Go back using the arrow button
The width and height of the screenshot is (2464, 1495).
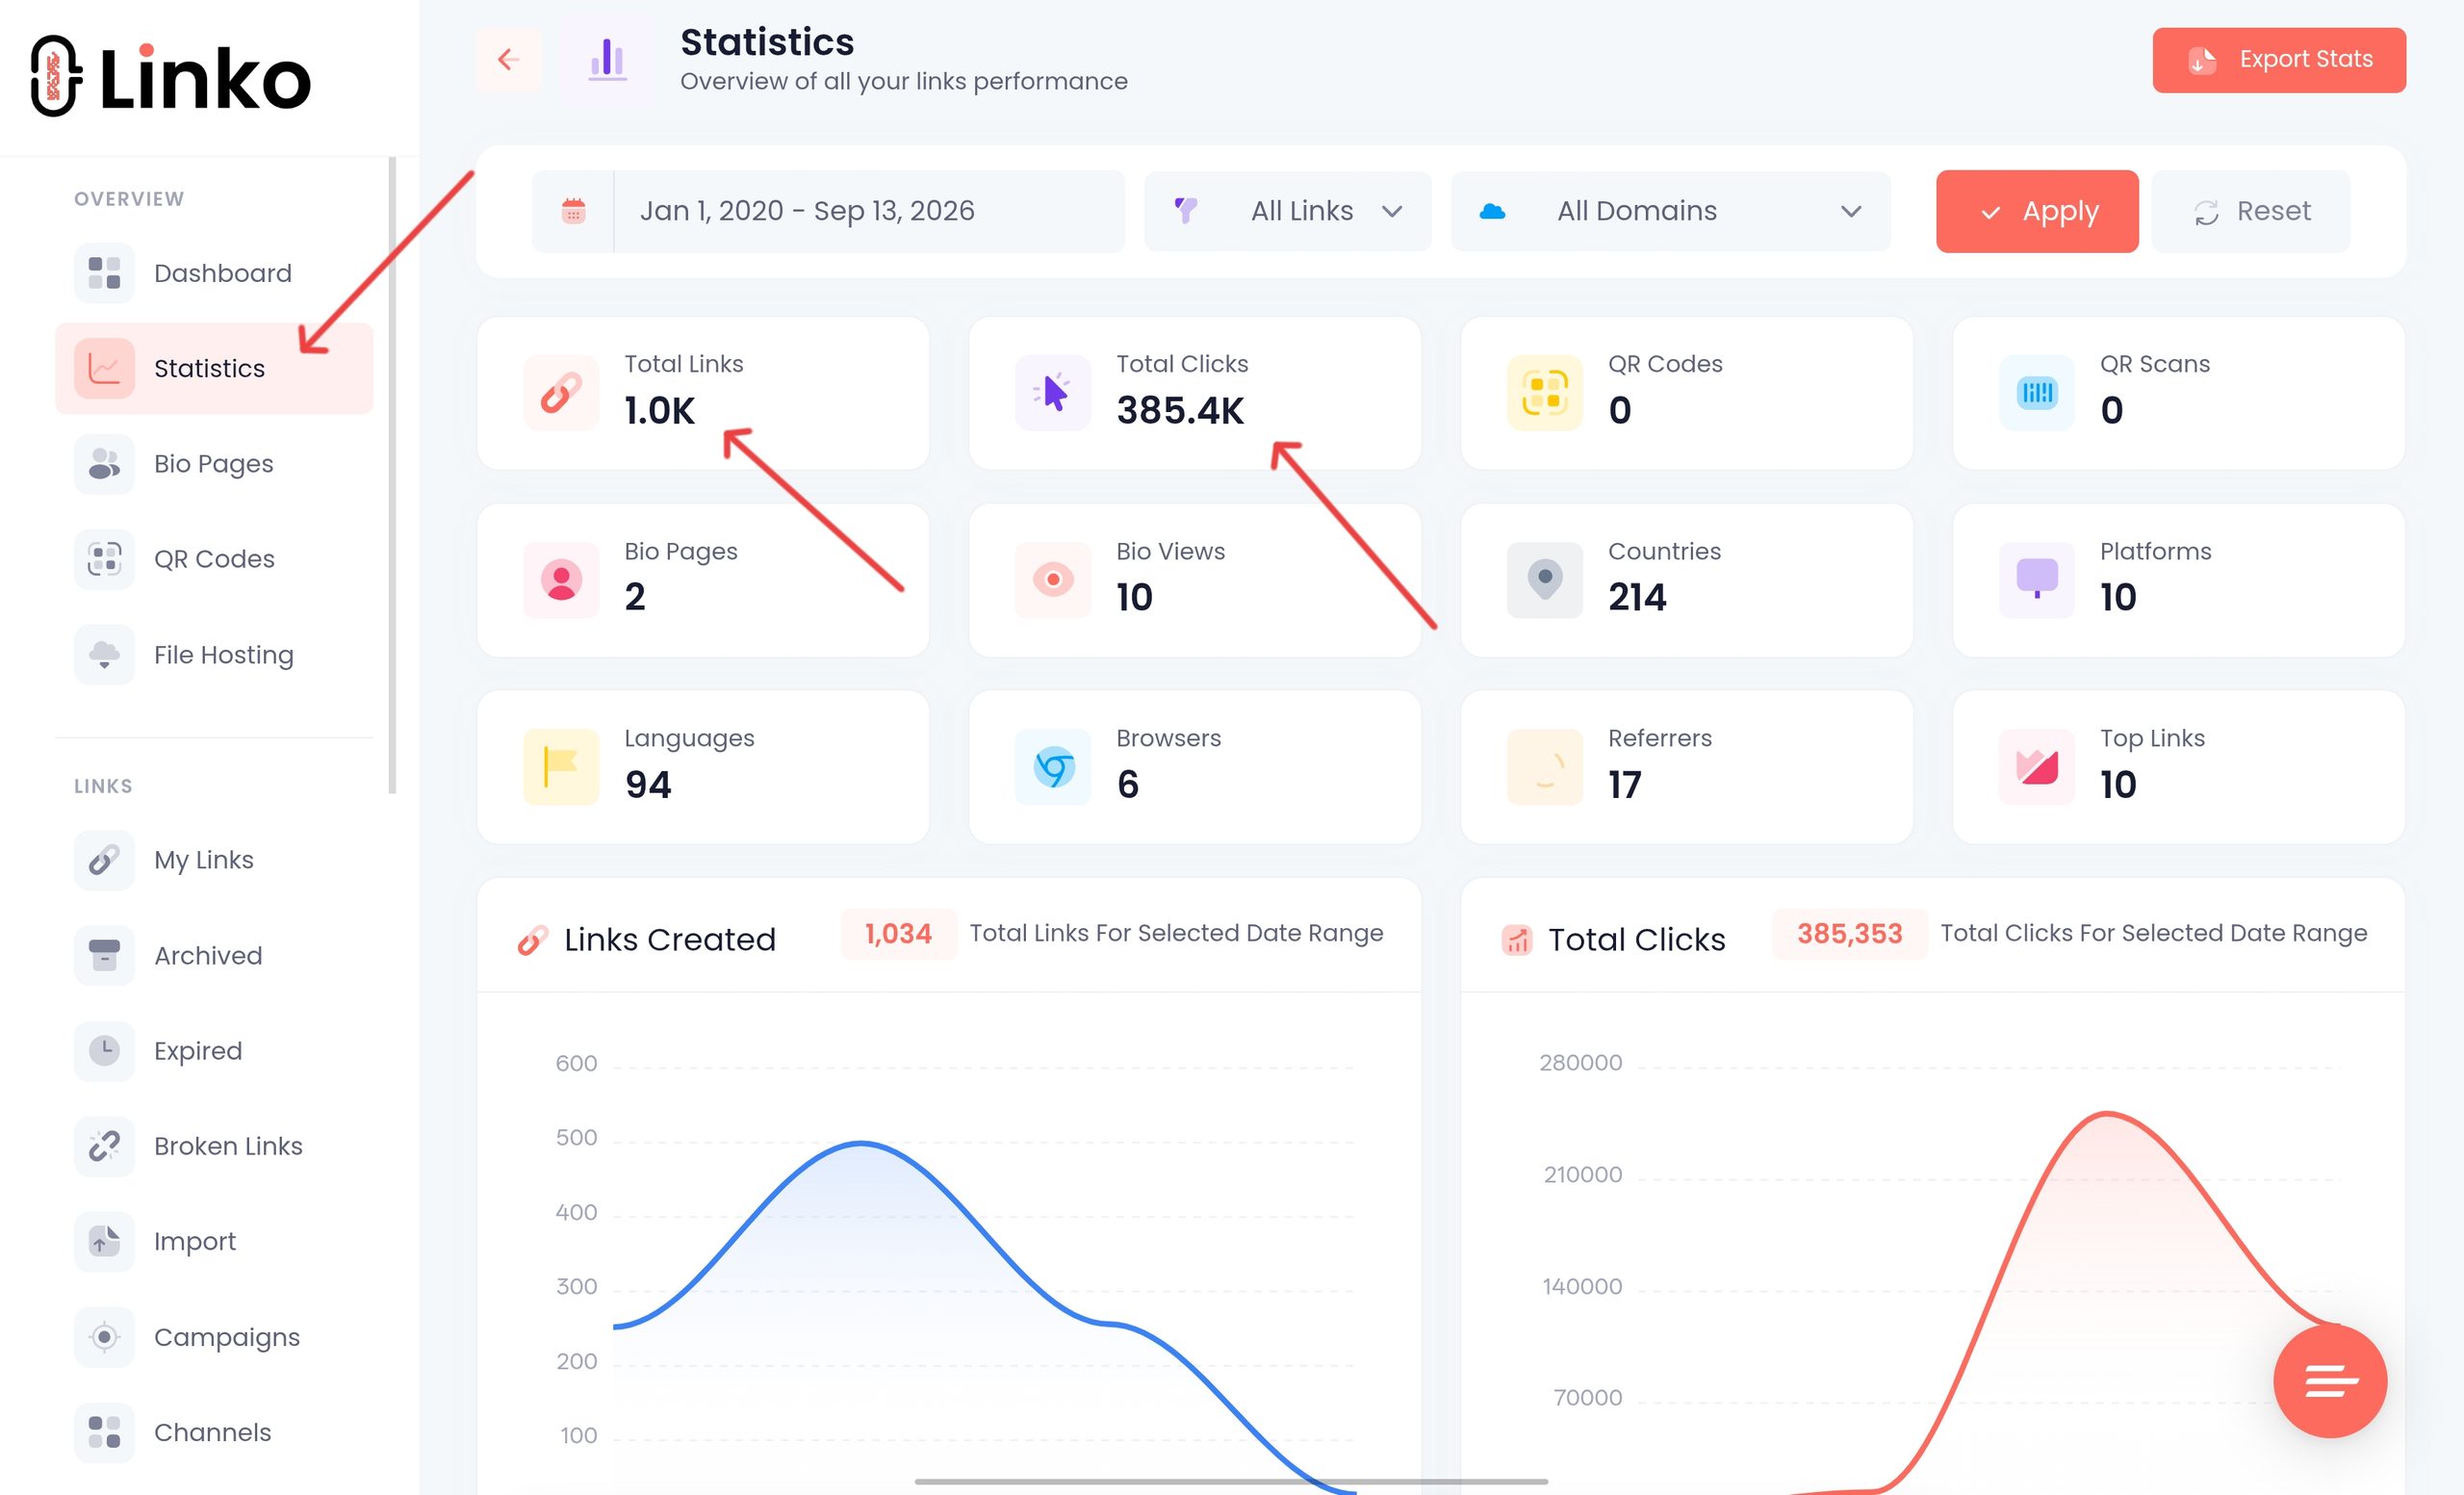coord(509,60)
